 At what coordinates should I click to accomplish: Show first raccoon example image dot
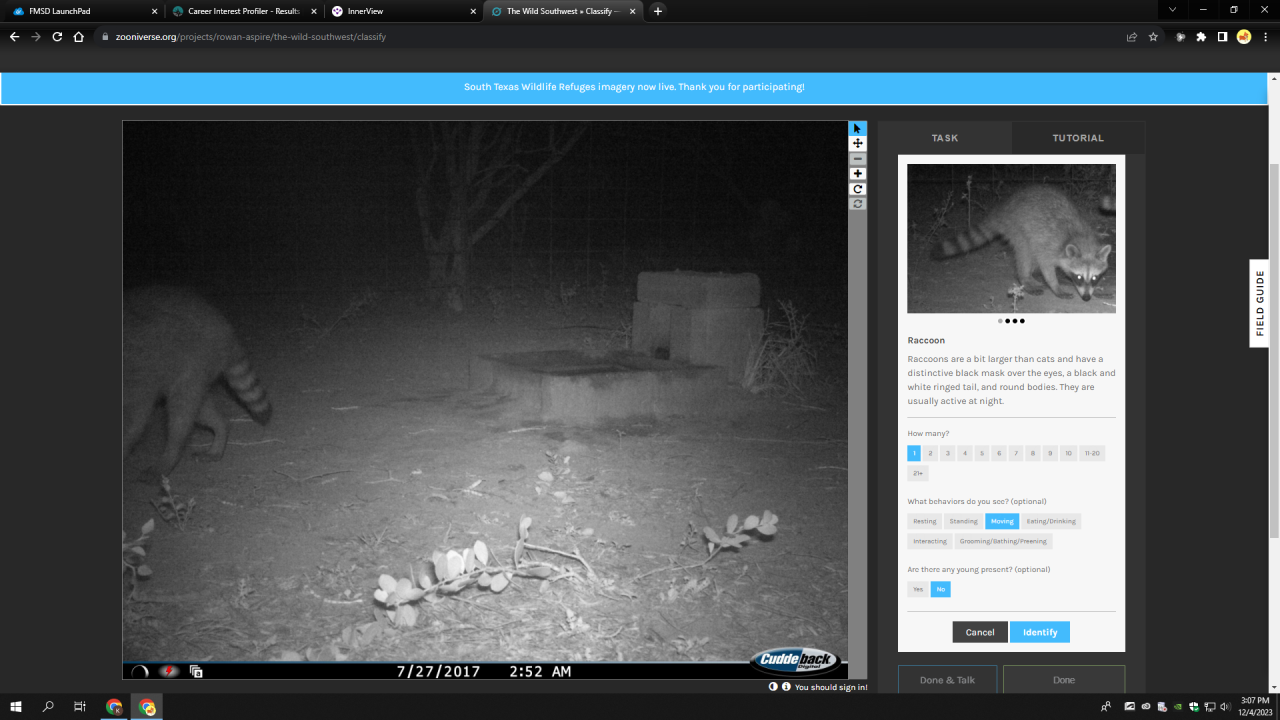tap(1000, 321)
